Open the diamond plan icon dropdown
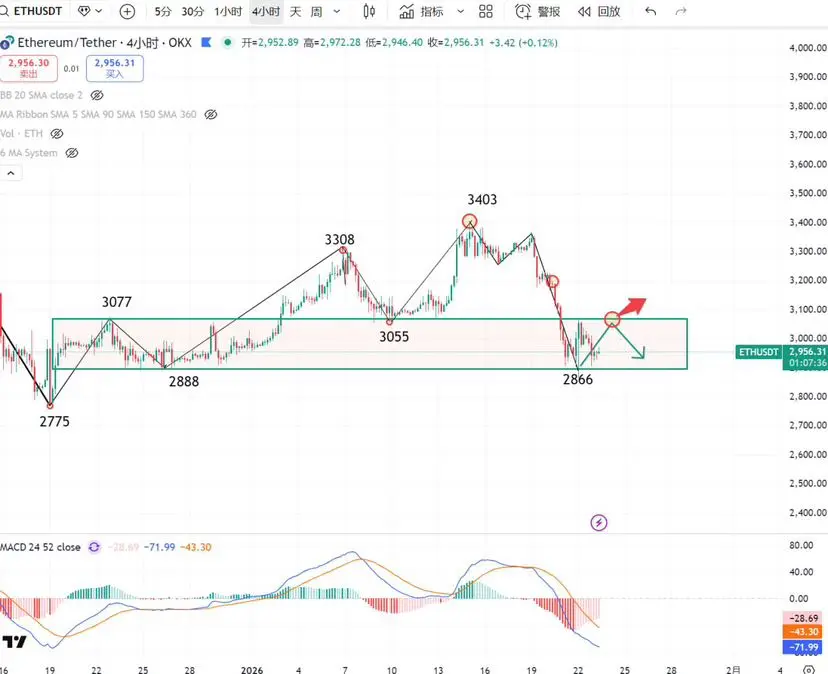 tap(90, 11)
